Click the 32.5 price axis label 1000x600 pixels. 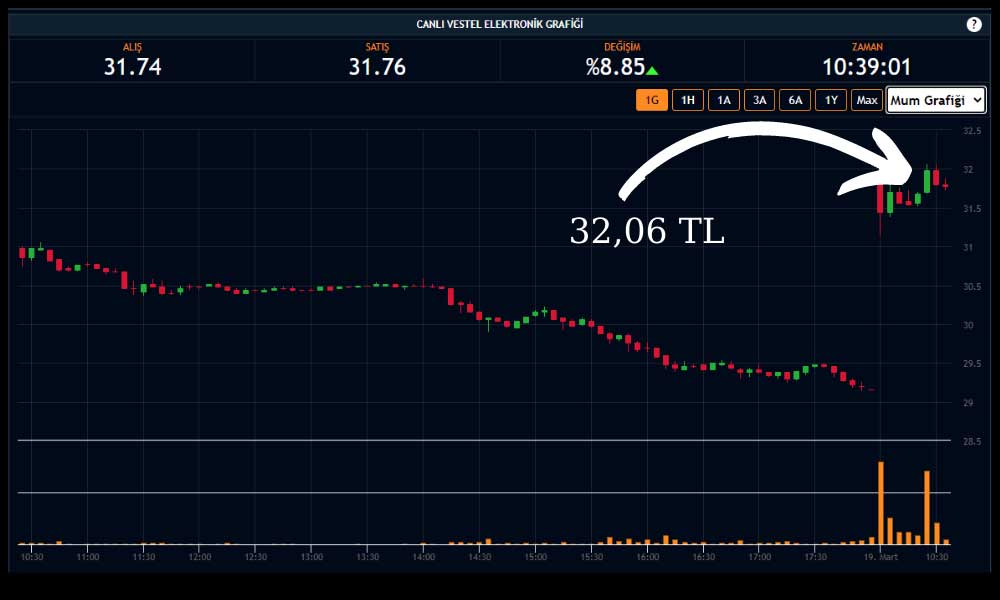(x=972, y=131)
